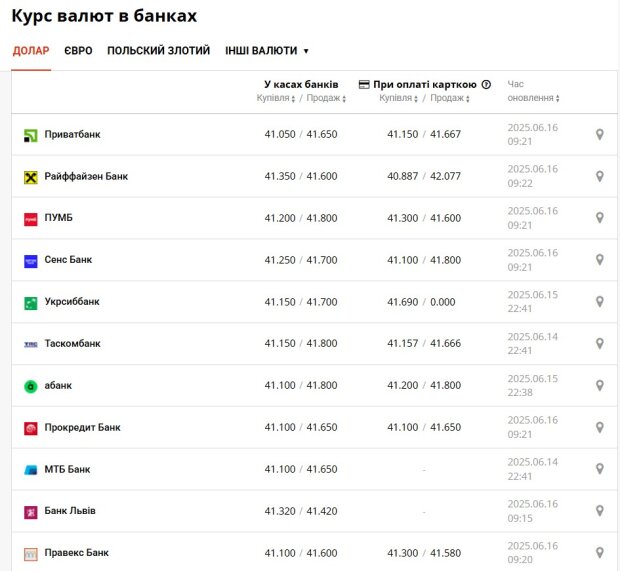620x571 pixels.
Task: Sort by Час оновлення column
Action: point(533,98)
